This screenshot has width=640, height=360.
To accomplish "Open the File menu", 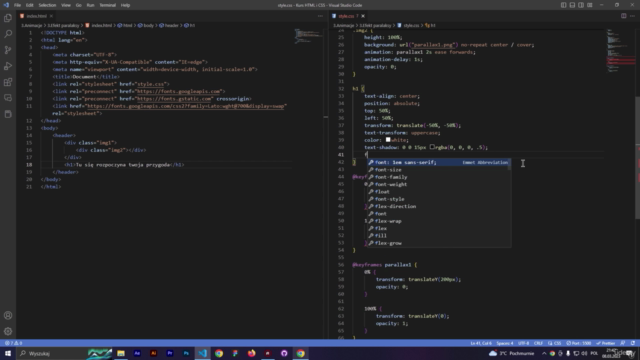I will [17, 5].
